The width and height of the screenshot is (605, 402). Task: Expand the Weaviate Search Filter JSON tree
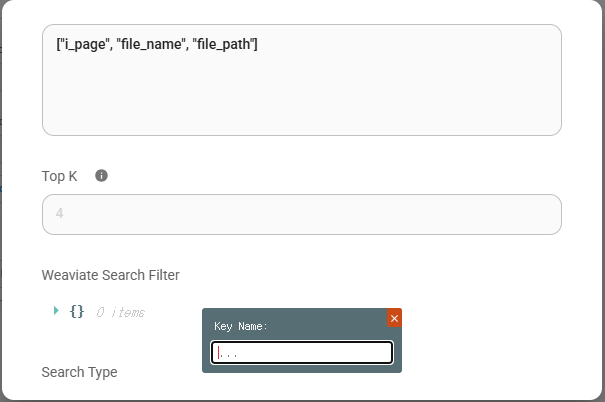(57, 311)
